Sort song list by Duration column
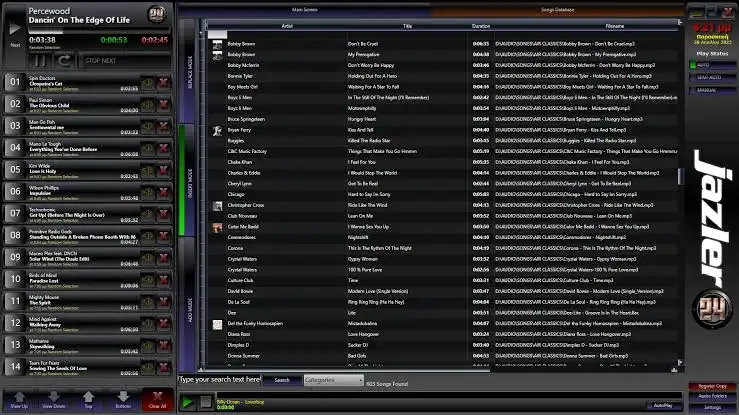The image size is (739, 415). point(481,26)
